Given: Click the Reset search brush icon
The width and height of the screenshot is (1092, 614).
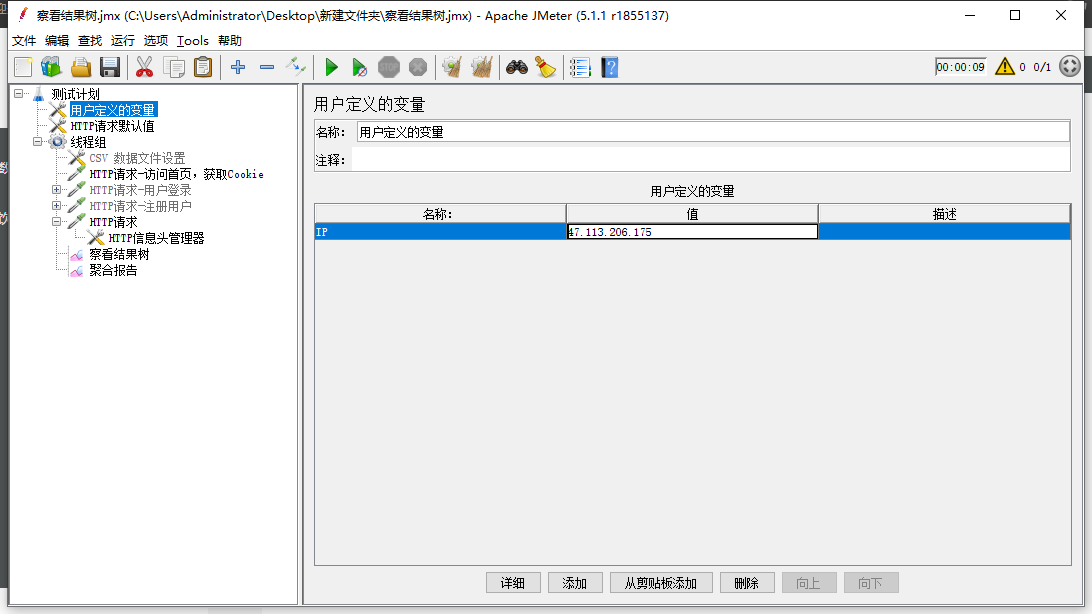Looking at the screenshot, I should [x=545, y=67].
